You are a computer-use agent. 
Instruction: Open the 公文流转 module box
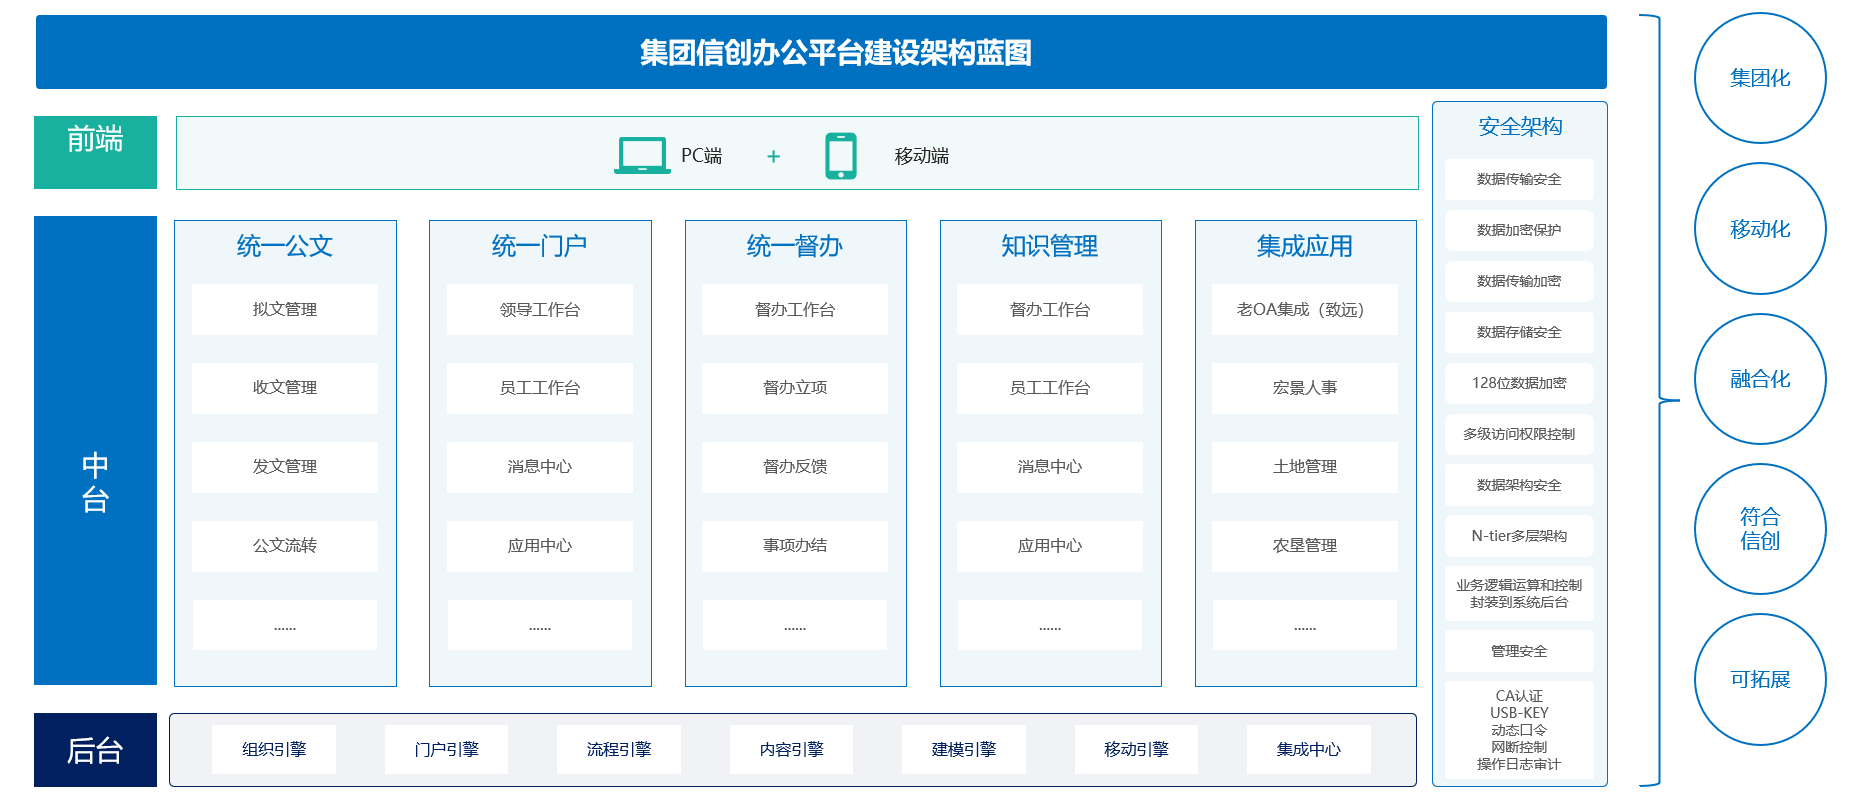(285, 546)
